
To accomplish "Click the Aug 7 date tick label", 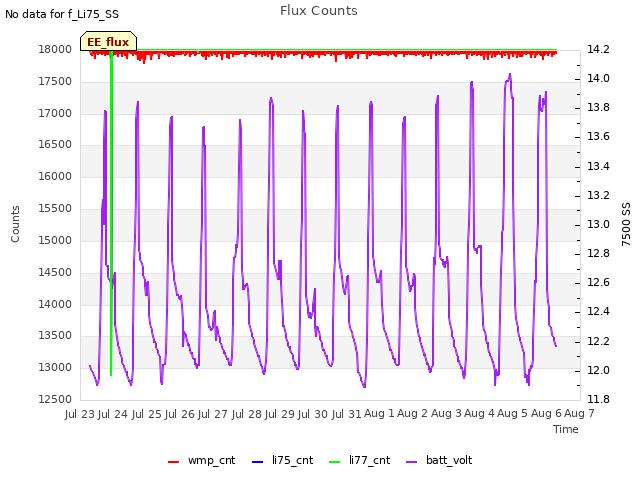I will coord(579,414).
